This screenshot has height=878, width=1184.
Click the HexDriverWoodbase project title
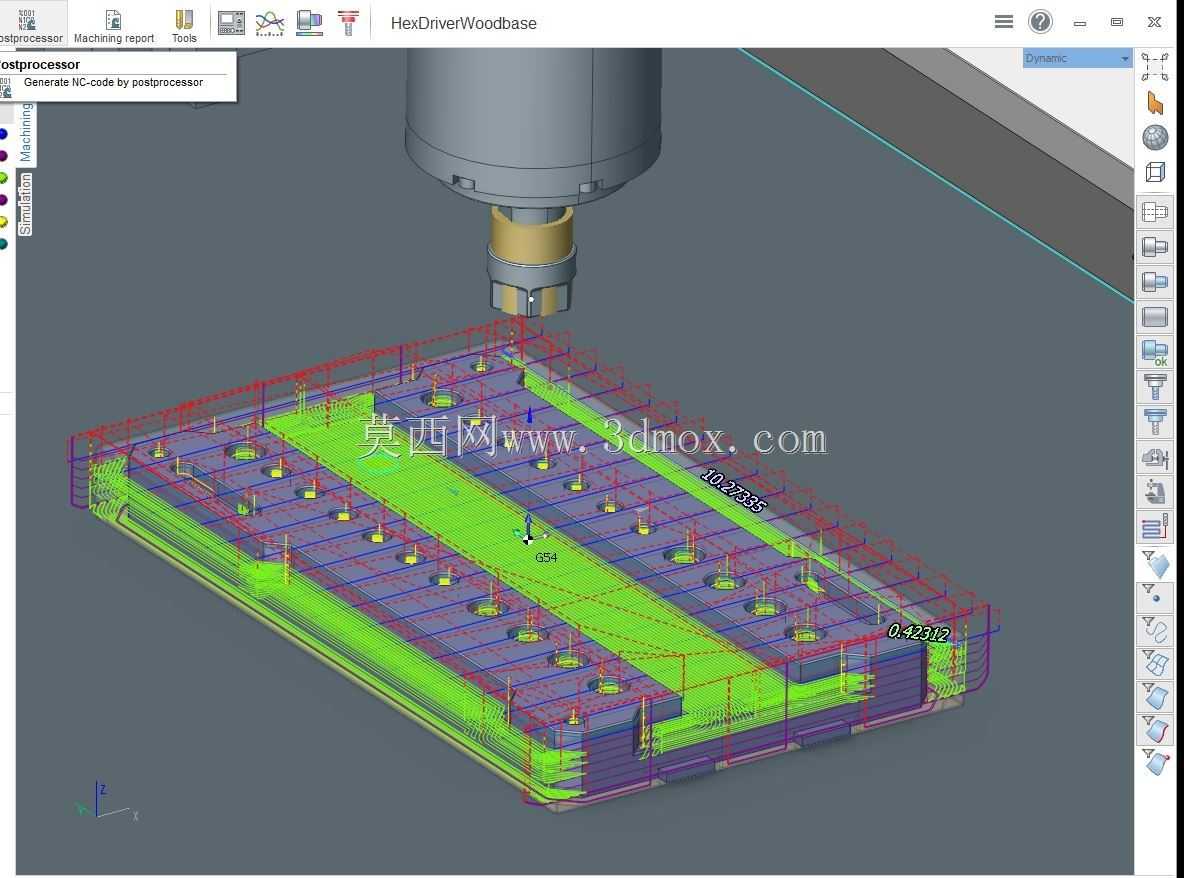463,23
